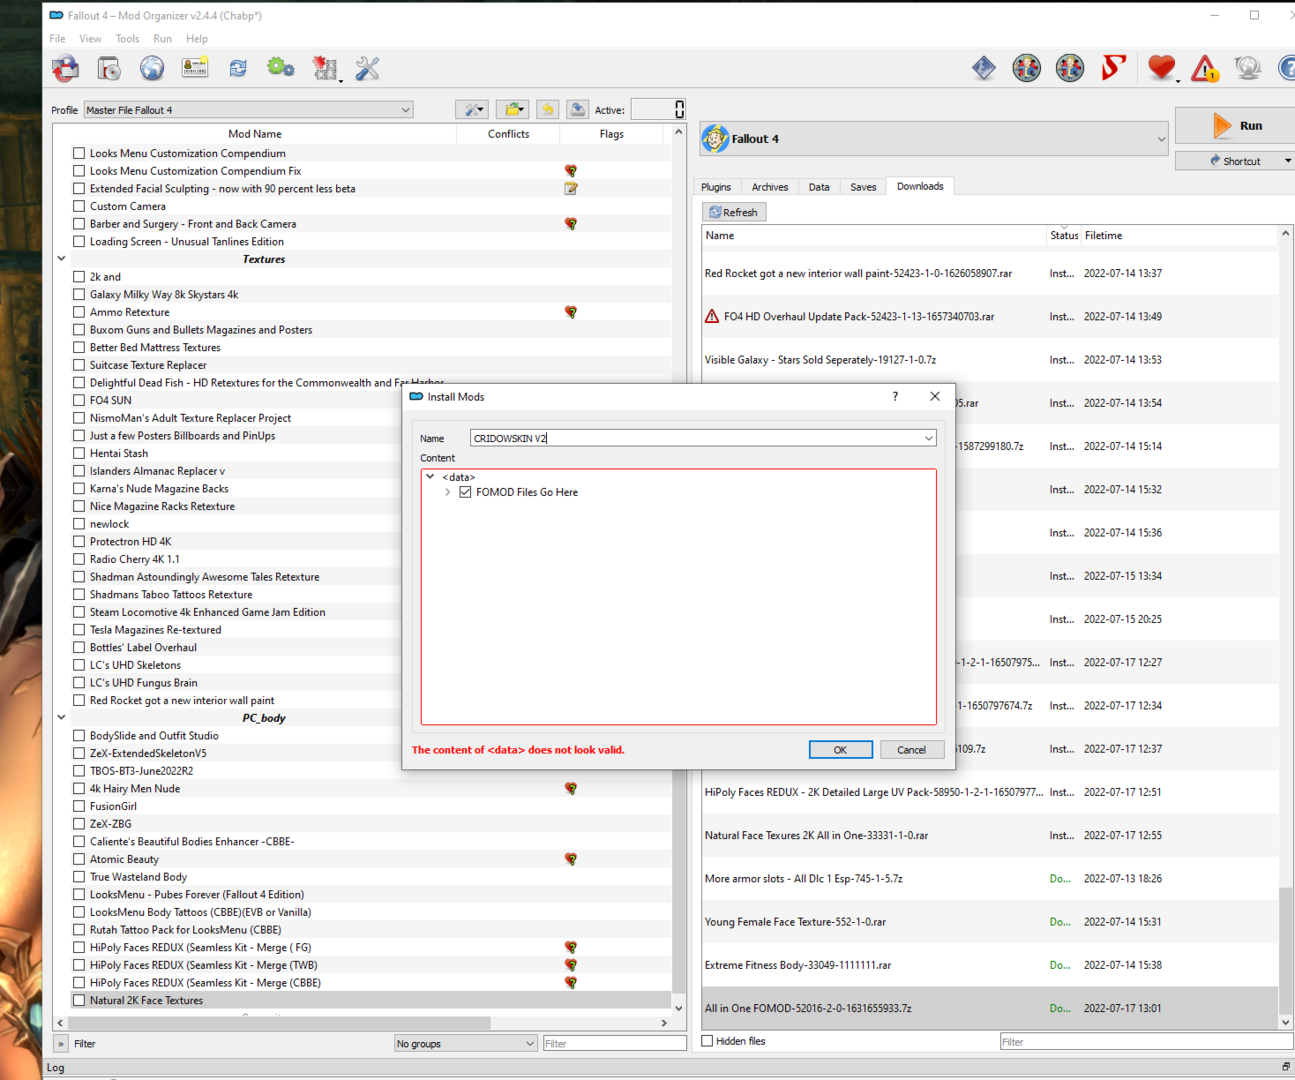Tick Natural 2K Face Textures checkbox

tap(79, 1000)
